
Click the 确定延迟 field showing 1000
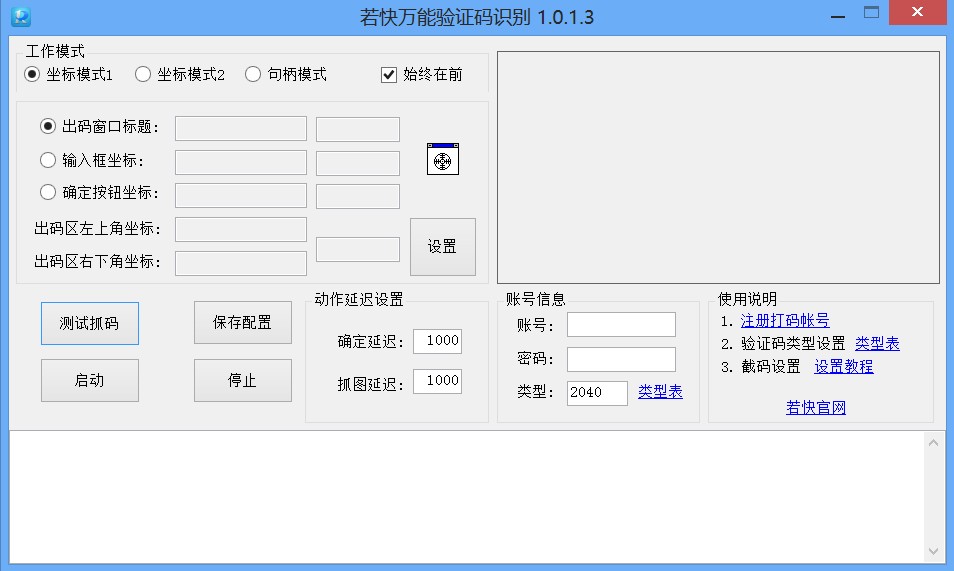437,341
